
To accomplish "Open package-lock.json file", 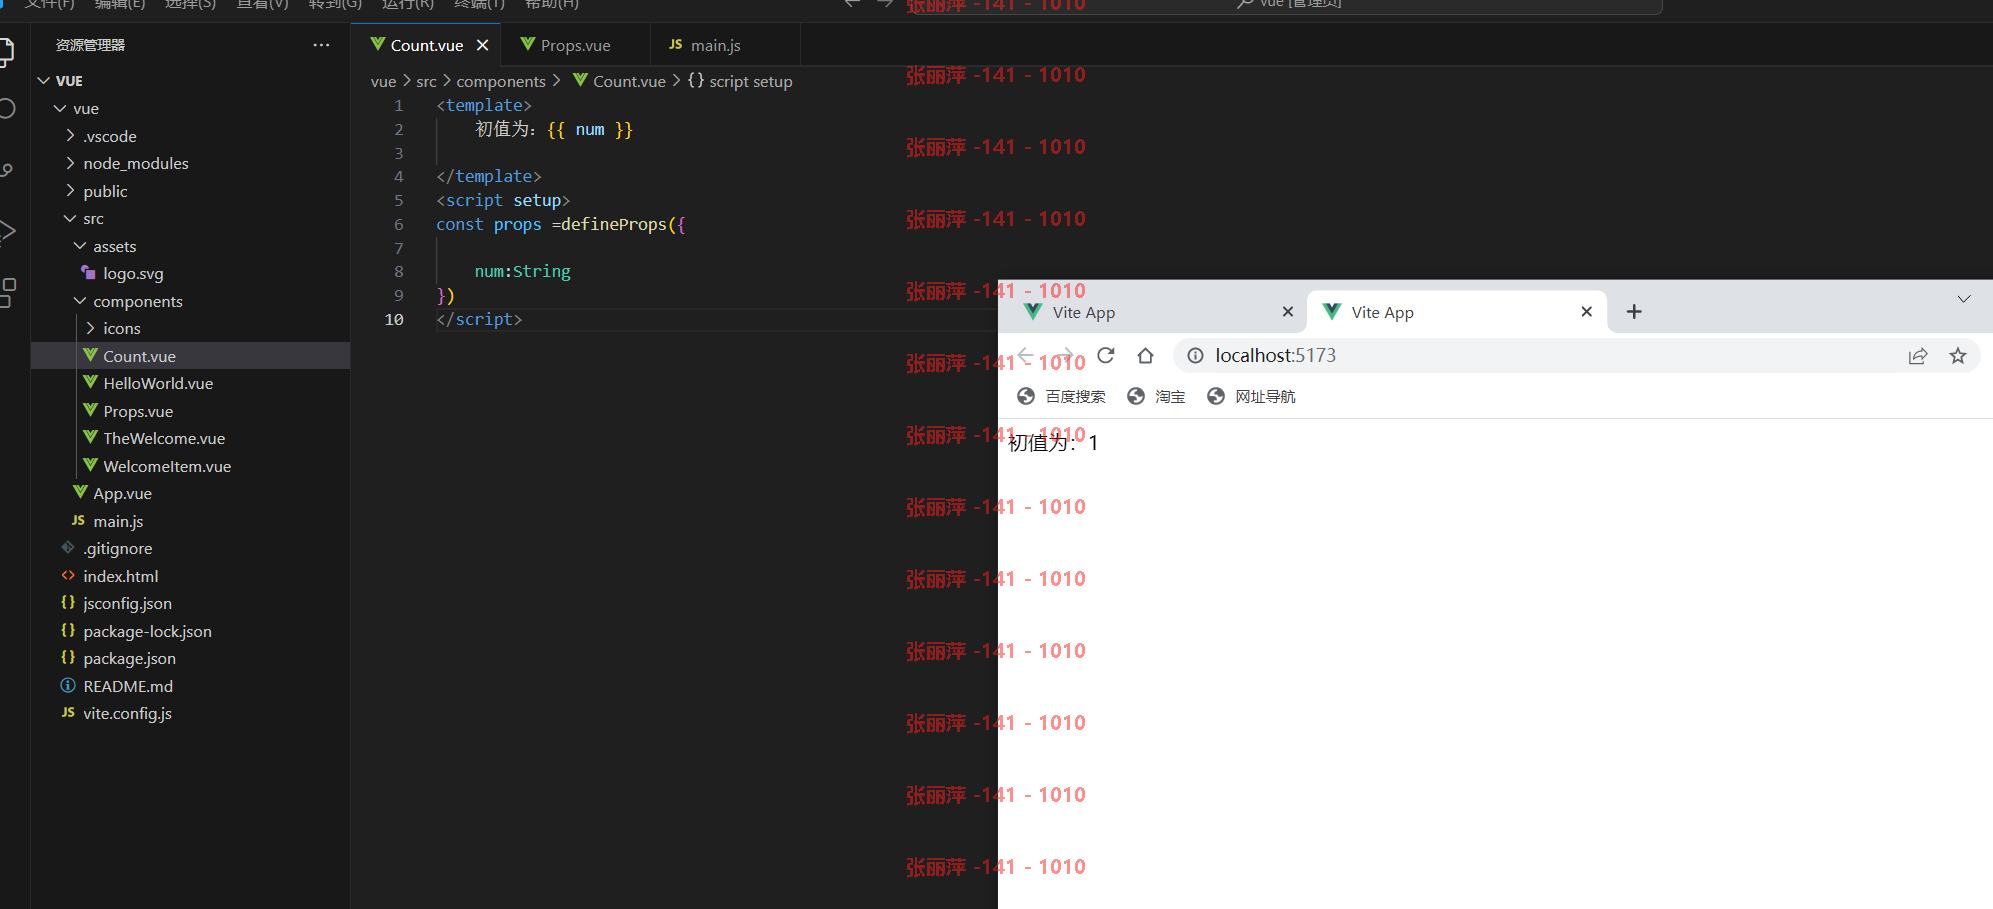I will tap(190, 631).
